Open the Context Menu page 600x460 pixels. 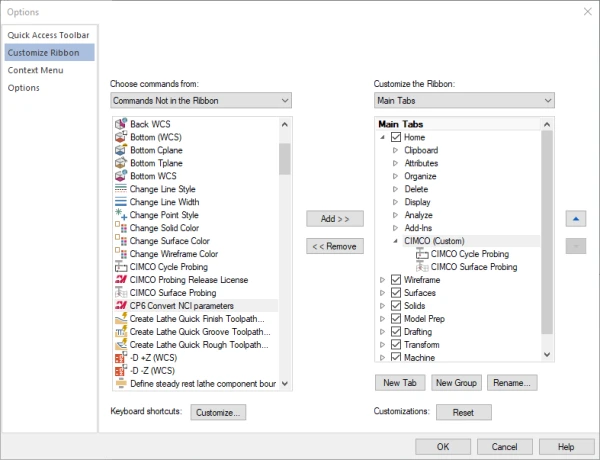[x=37, y=70]
